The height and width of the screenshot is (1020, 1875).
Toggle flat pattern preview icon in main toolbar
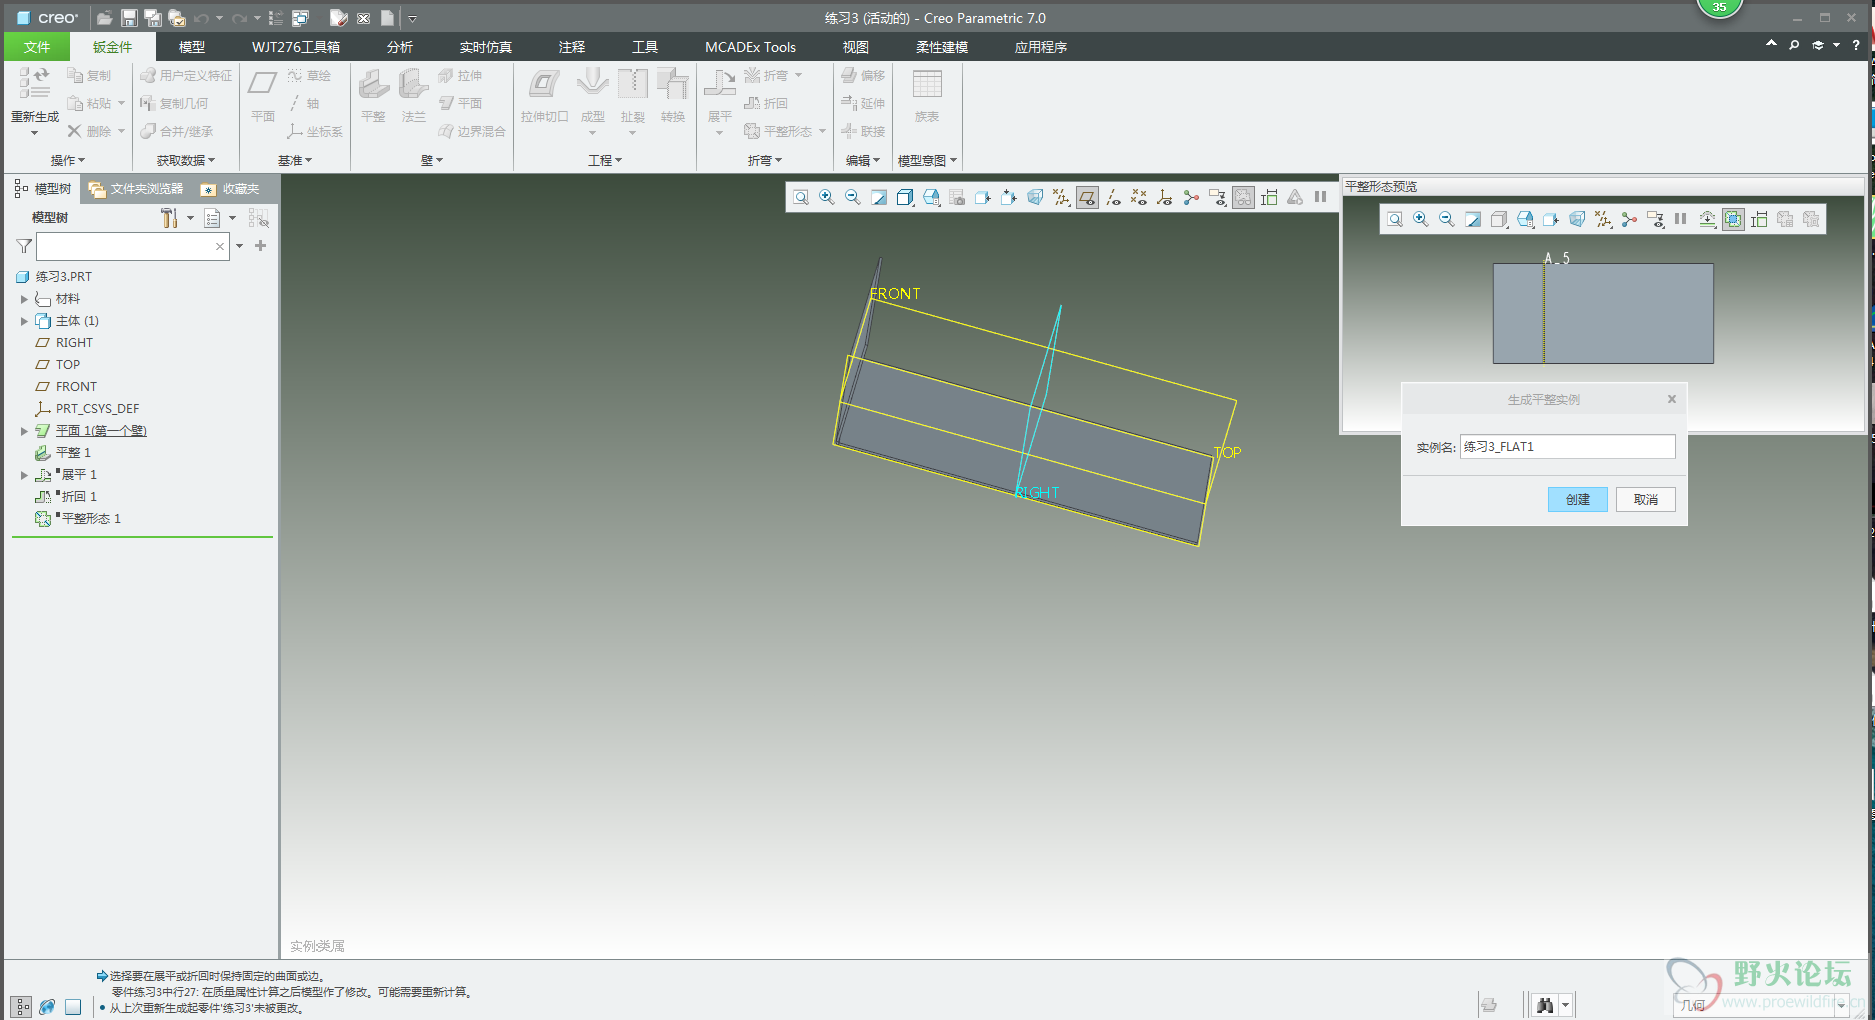click(x=1243, y=198)
